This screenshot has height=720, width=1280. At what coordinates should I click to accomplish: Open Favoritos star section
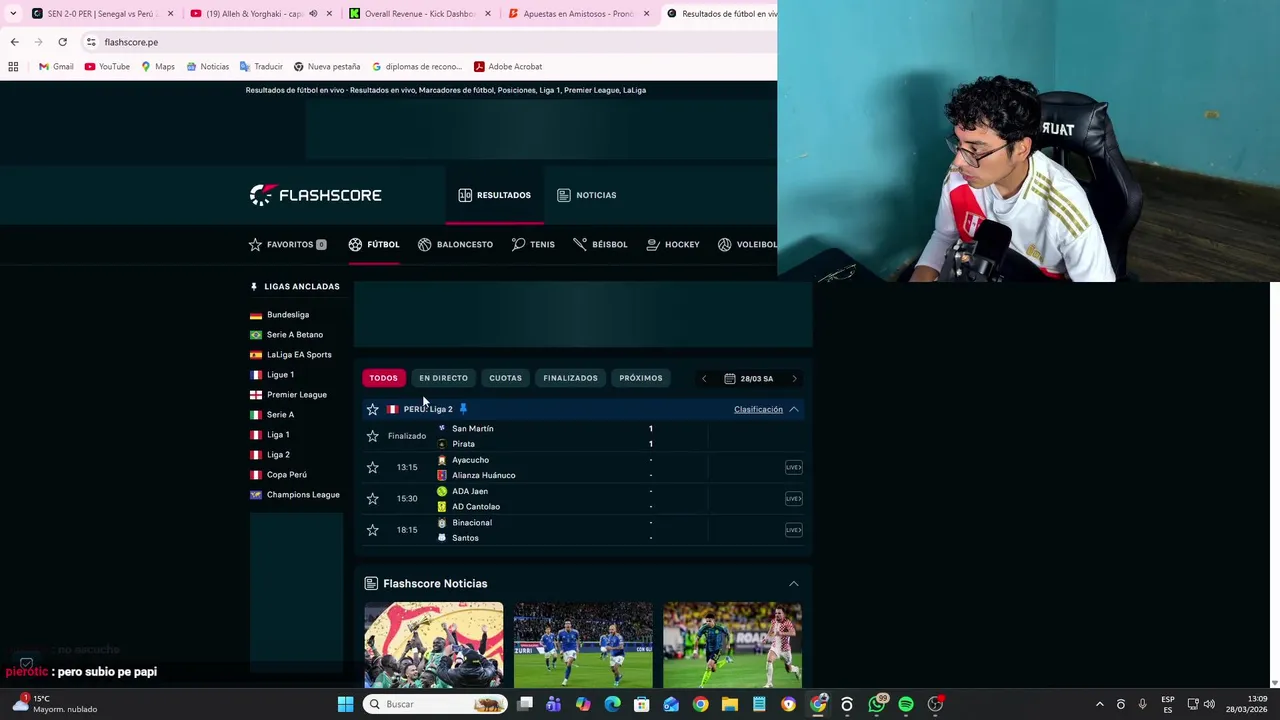click(x=287, y=244)
